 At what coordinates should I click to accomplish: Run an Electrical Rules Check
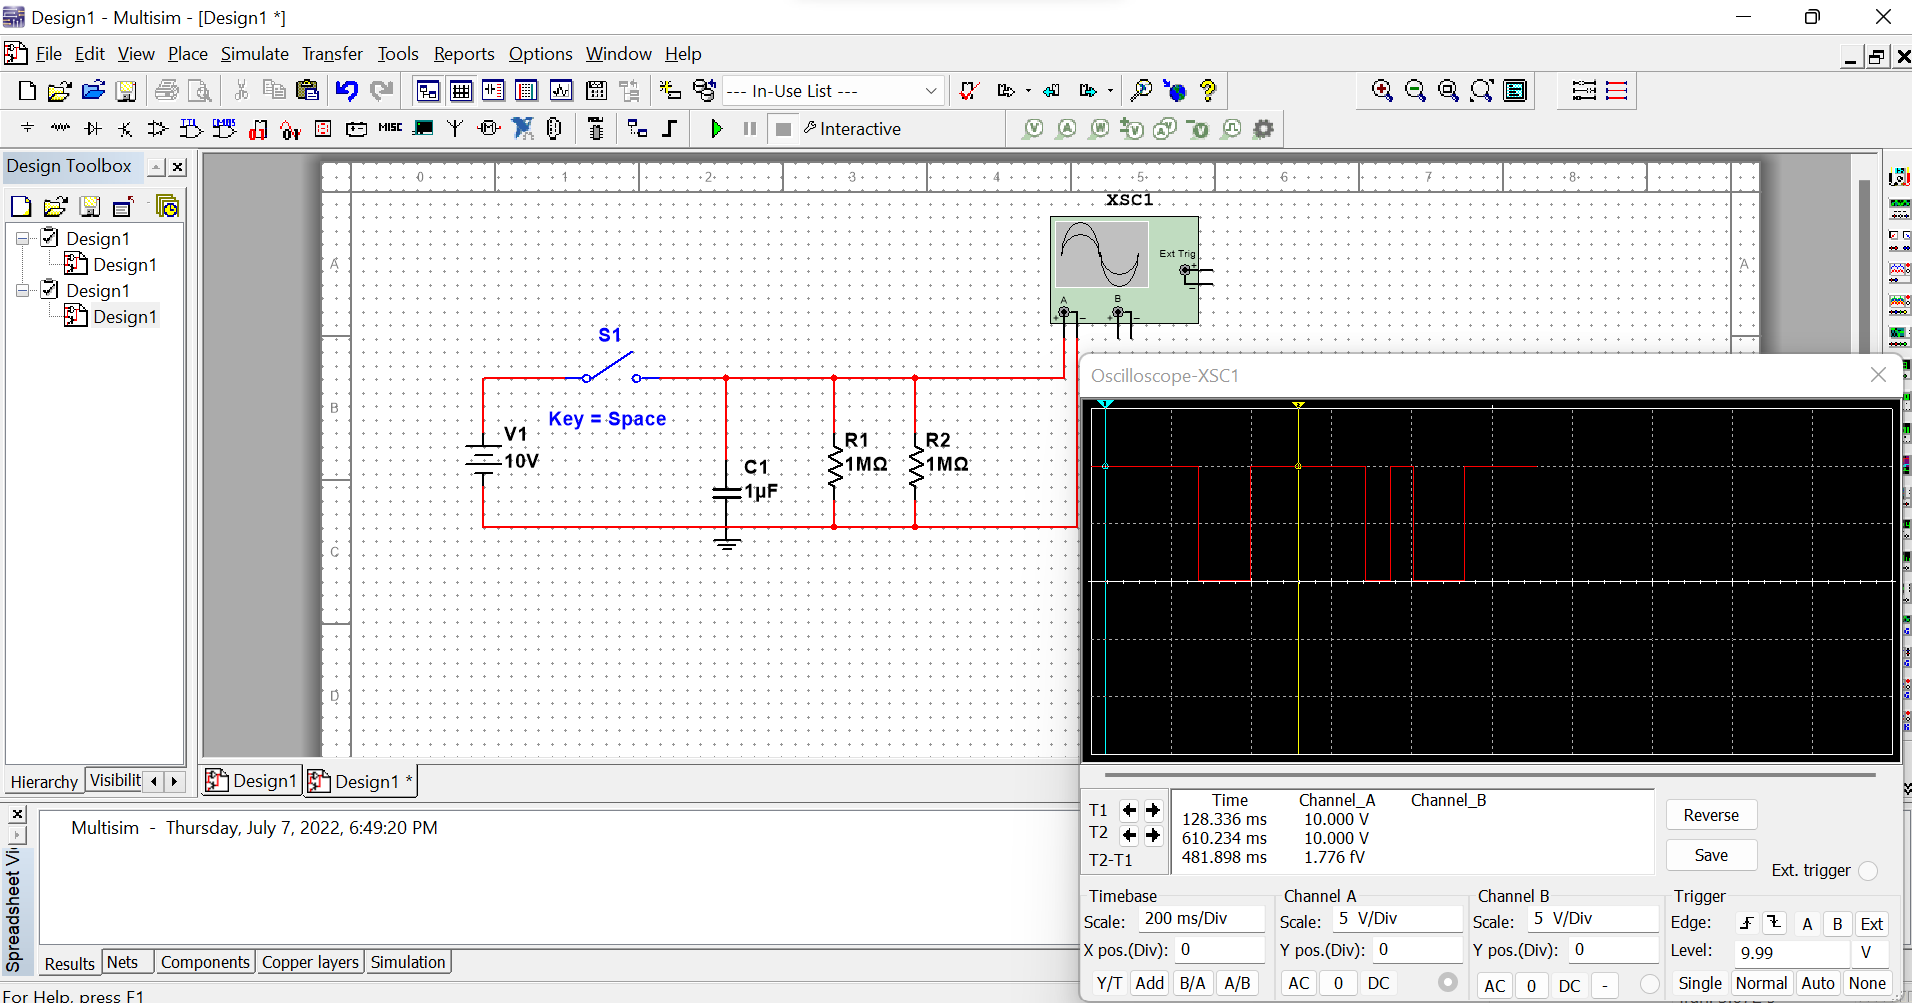(x=969, y=90)
